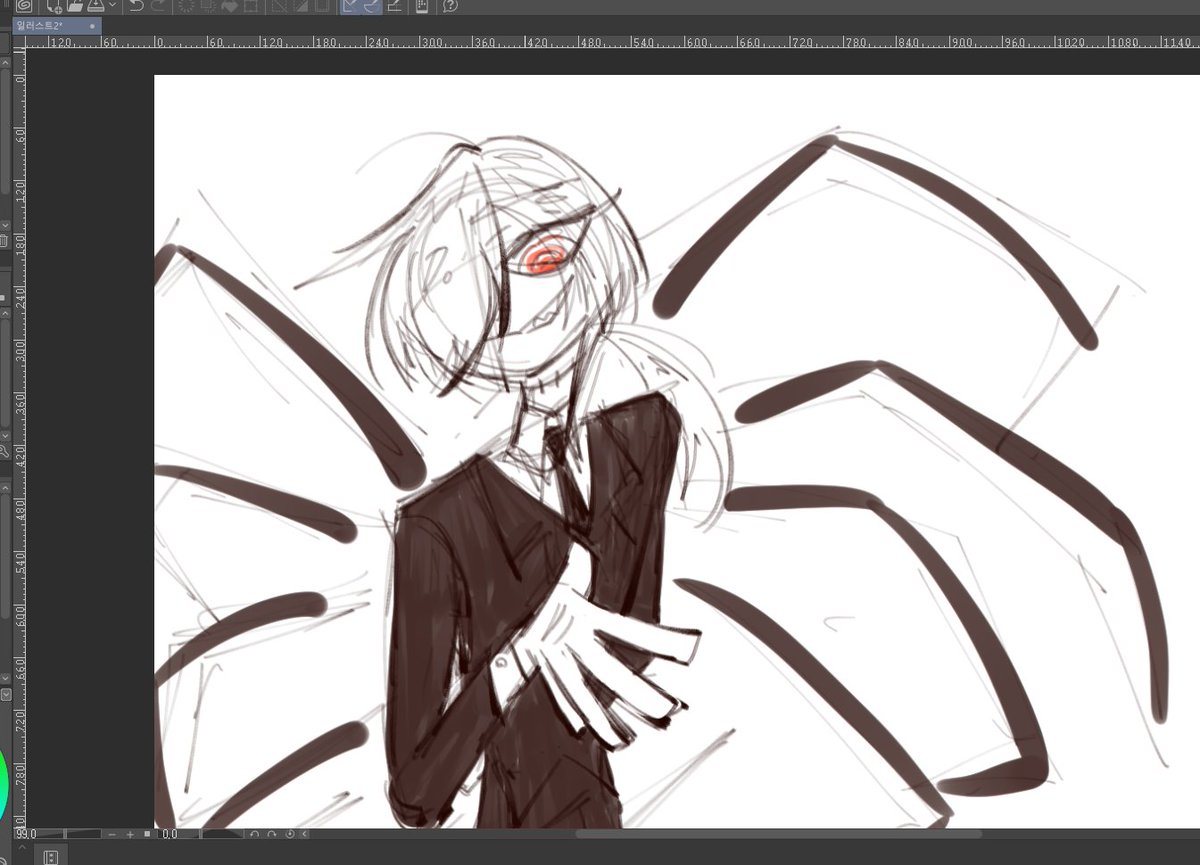
Task: Click Clear Outside Selection icon
Action: coord(207,6)
